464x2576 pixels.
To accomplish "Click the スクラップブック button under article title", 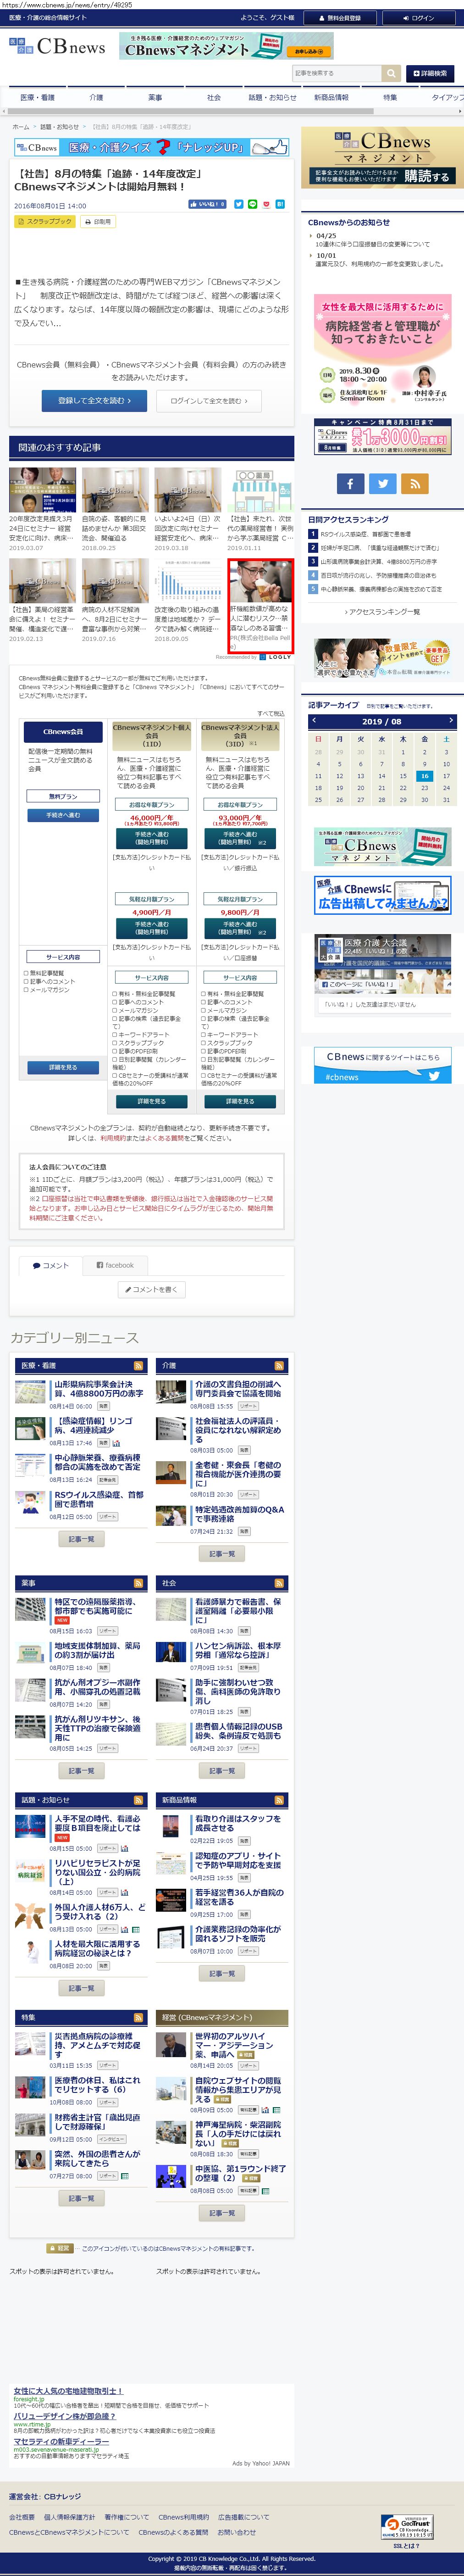I will (x=45, y=222).
